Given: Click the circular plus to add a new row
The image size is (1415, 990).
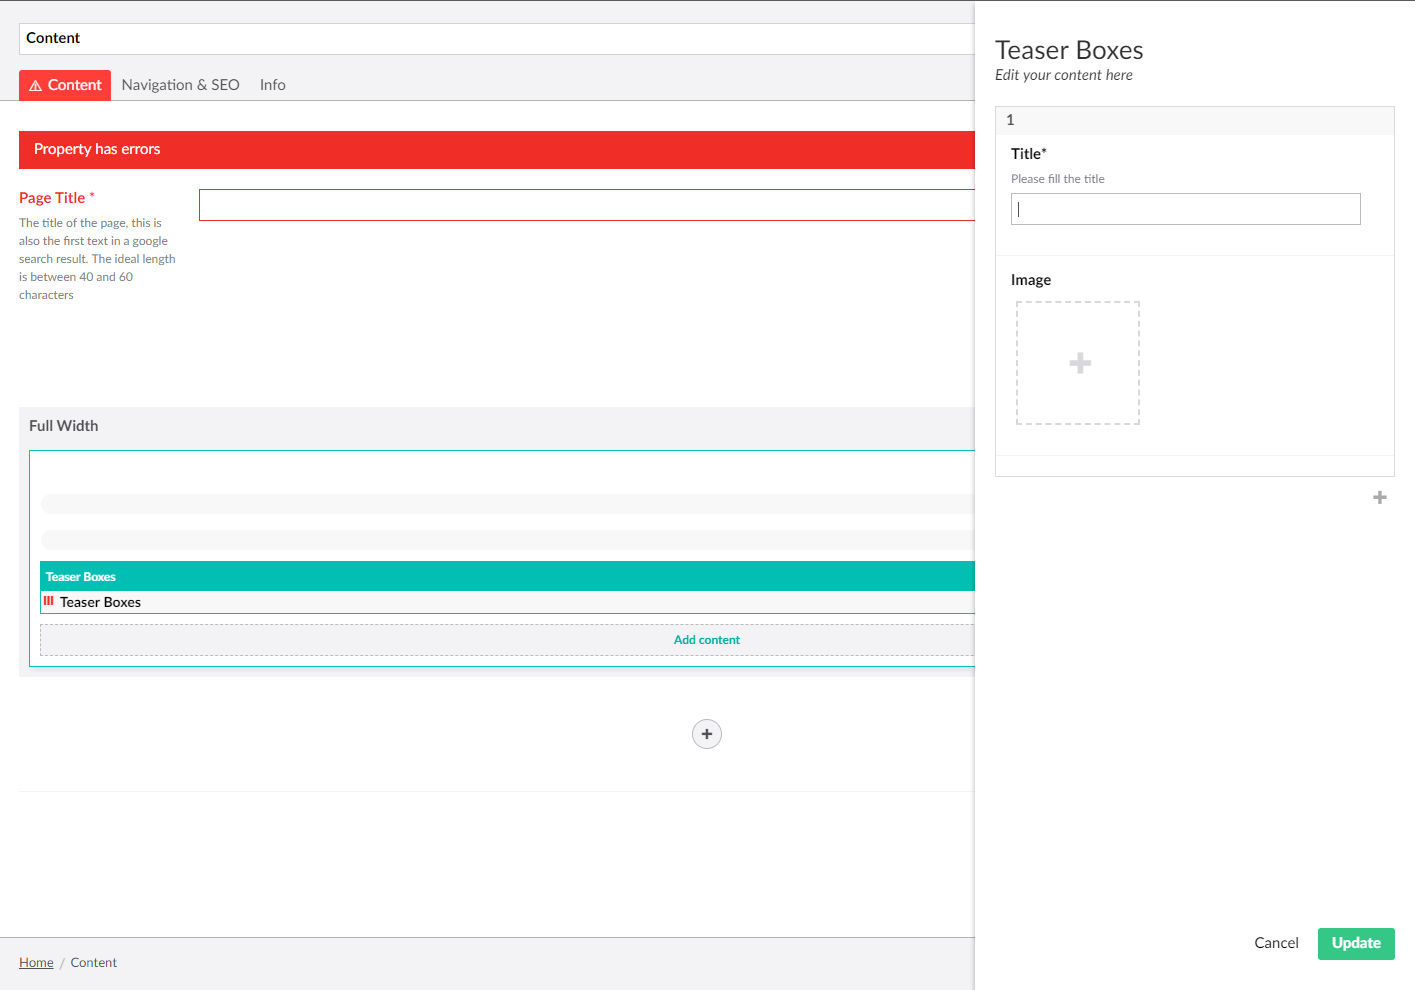Looking at the screenshot, I should click(x=707, y=734).
